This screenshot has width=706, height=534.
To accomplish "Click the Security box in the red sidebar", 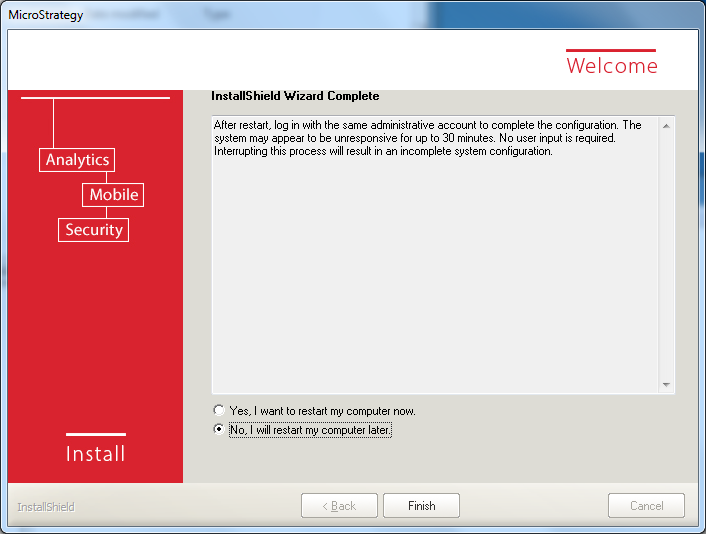I will point(94,230).
